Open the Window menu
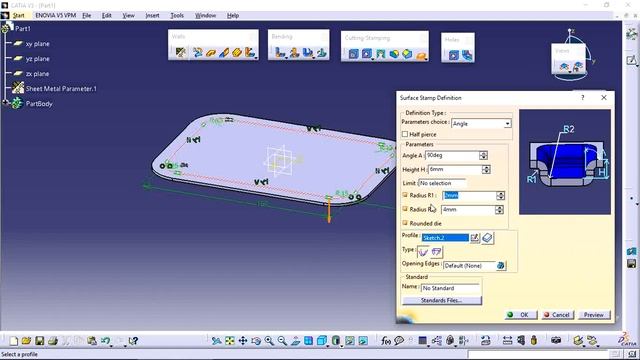 coord(205,16)
